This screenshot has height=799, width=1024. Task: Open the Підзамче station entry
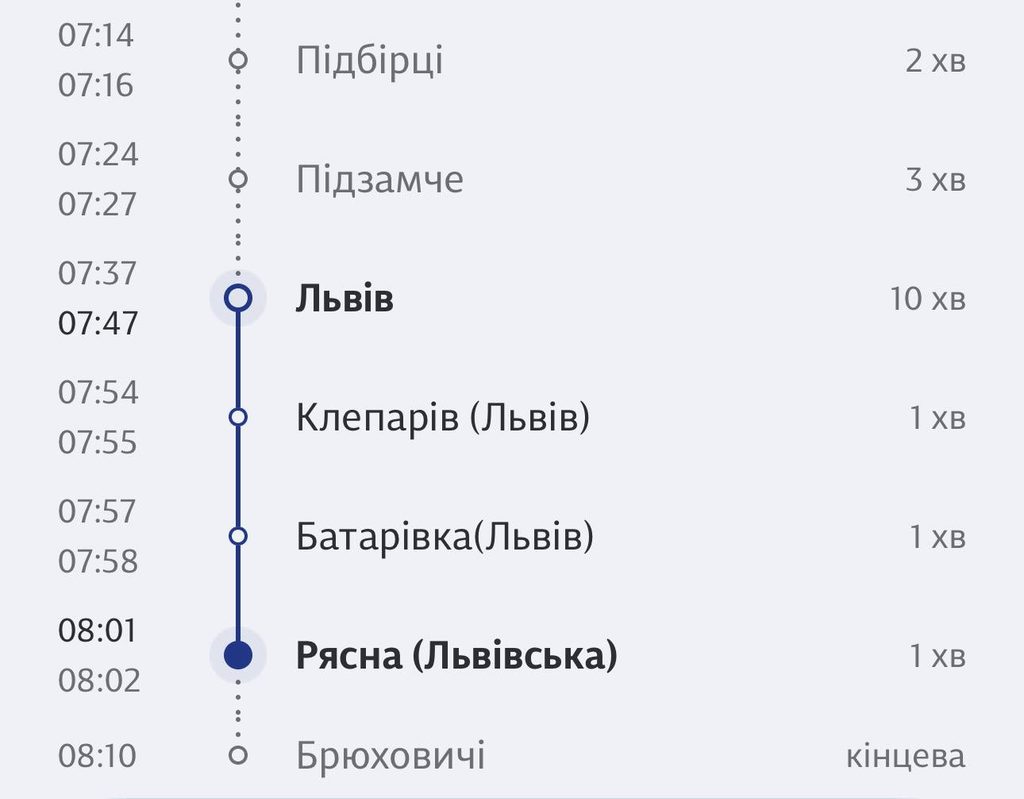(379, 180)
